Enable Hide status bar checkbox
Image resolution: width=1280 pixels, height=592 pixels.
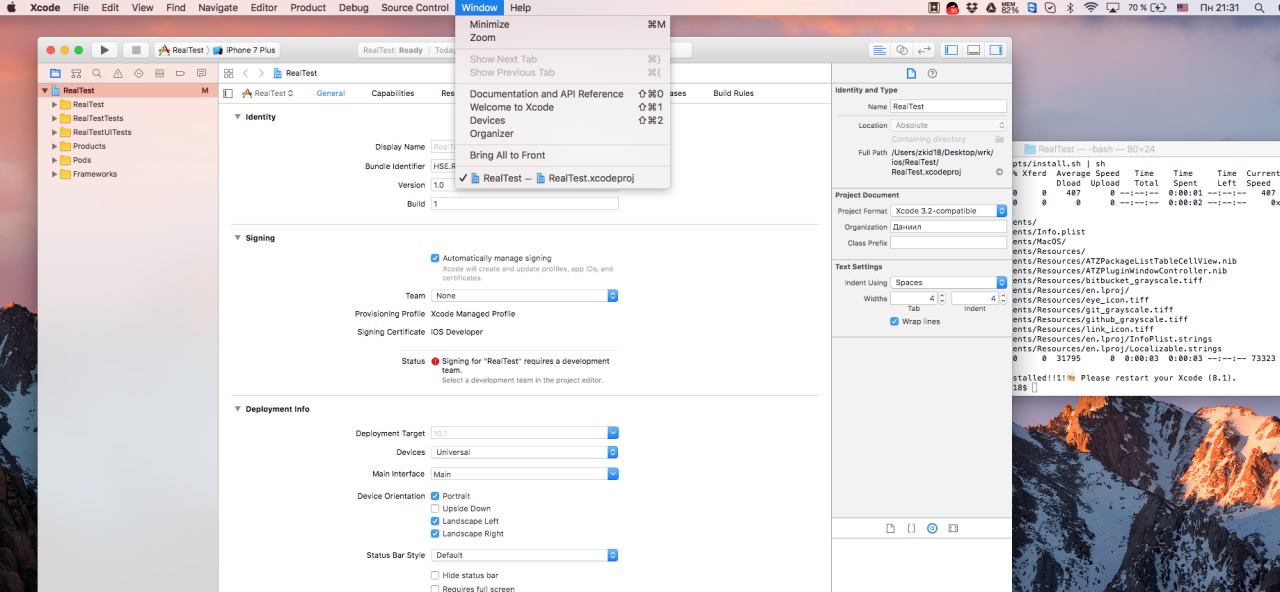click(x=435, y=575)
